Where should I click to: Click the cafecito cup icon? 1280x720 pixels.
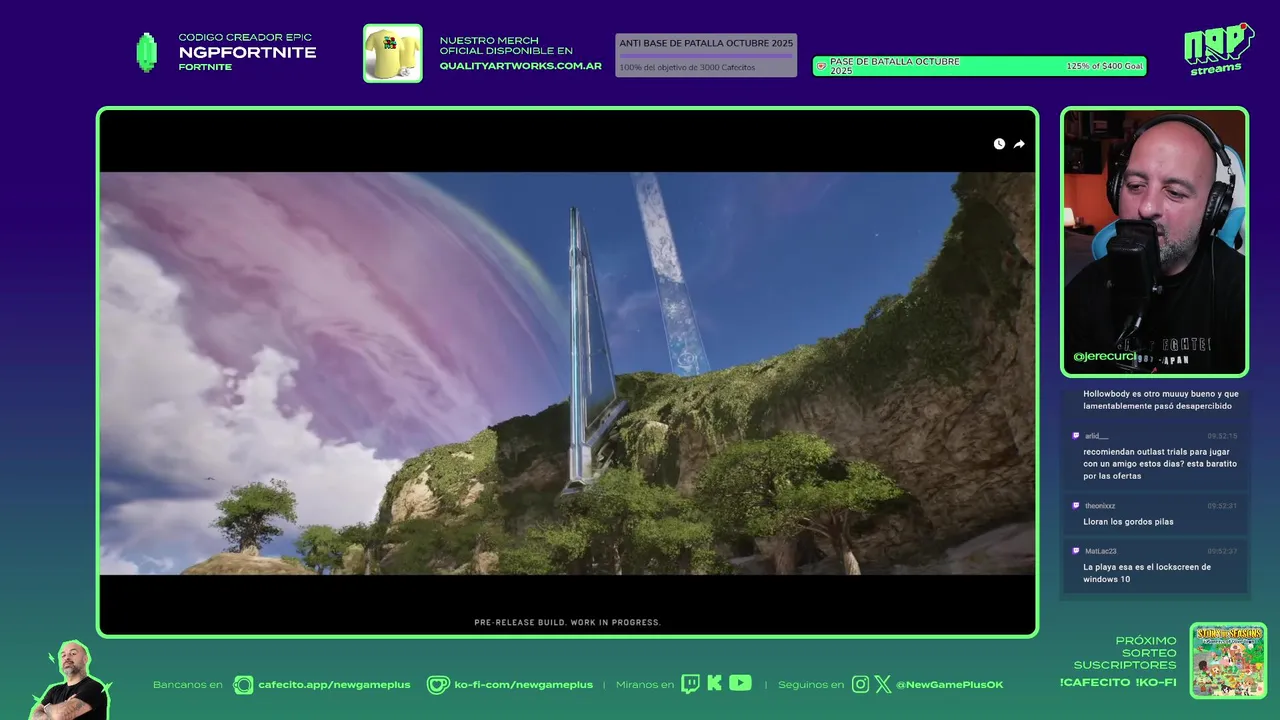pyautogui.click(x=243, y=685)
